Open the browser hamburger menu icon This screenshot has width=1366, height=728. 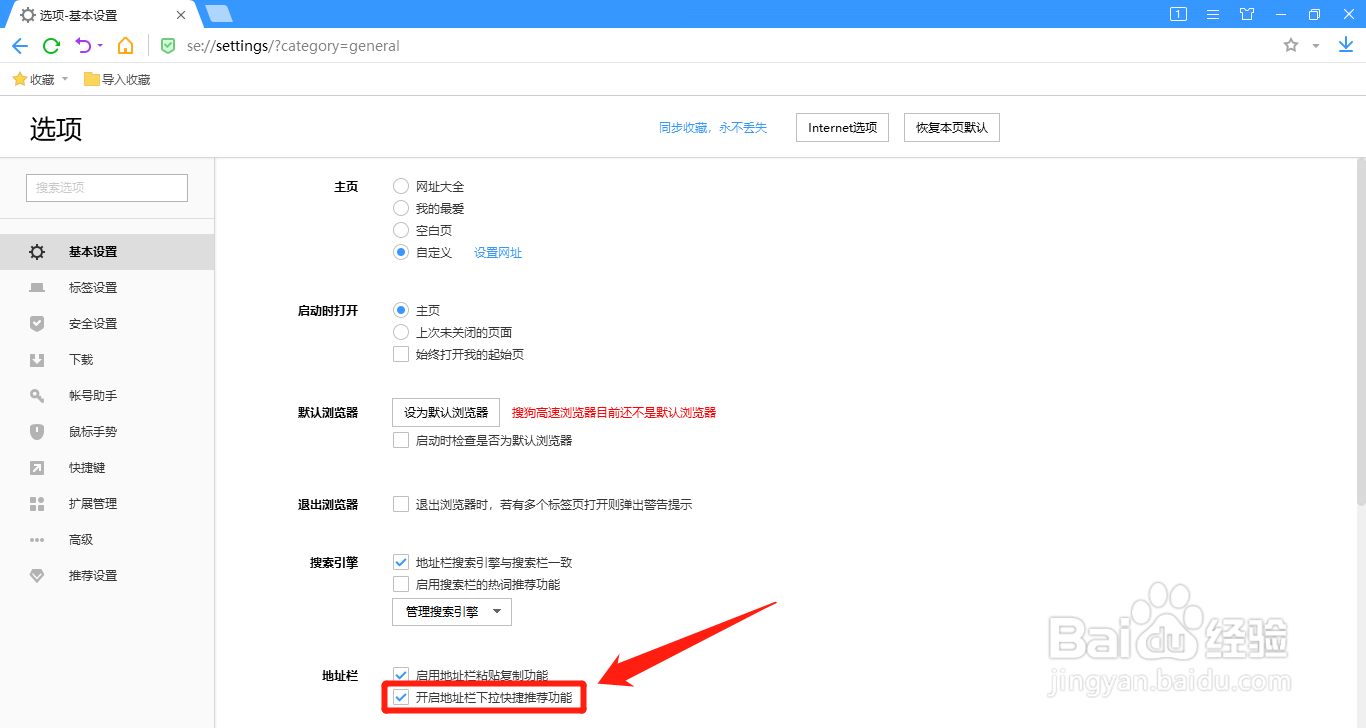(x=1213, y=14)
